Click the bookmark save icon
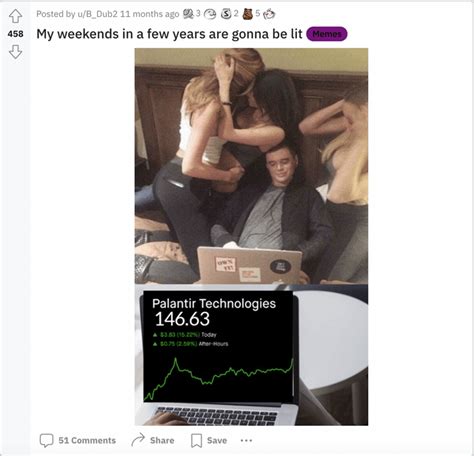This screenshot has height=456, width=474. coord(196,440)
